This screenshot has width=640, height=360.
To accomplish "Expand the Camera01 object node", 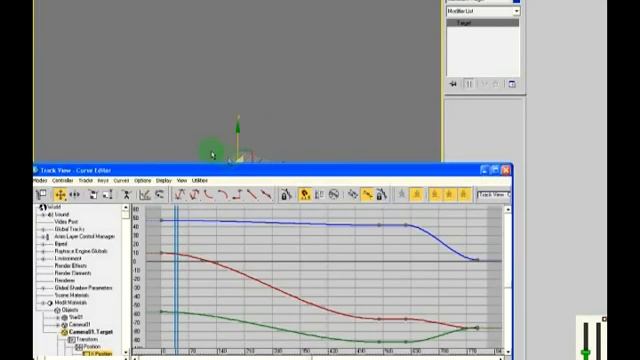I will [58, 325].
